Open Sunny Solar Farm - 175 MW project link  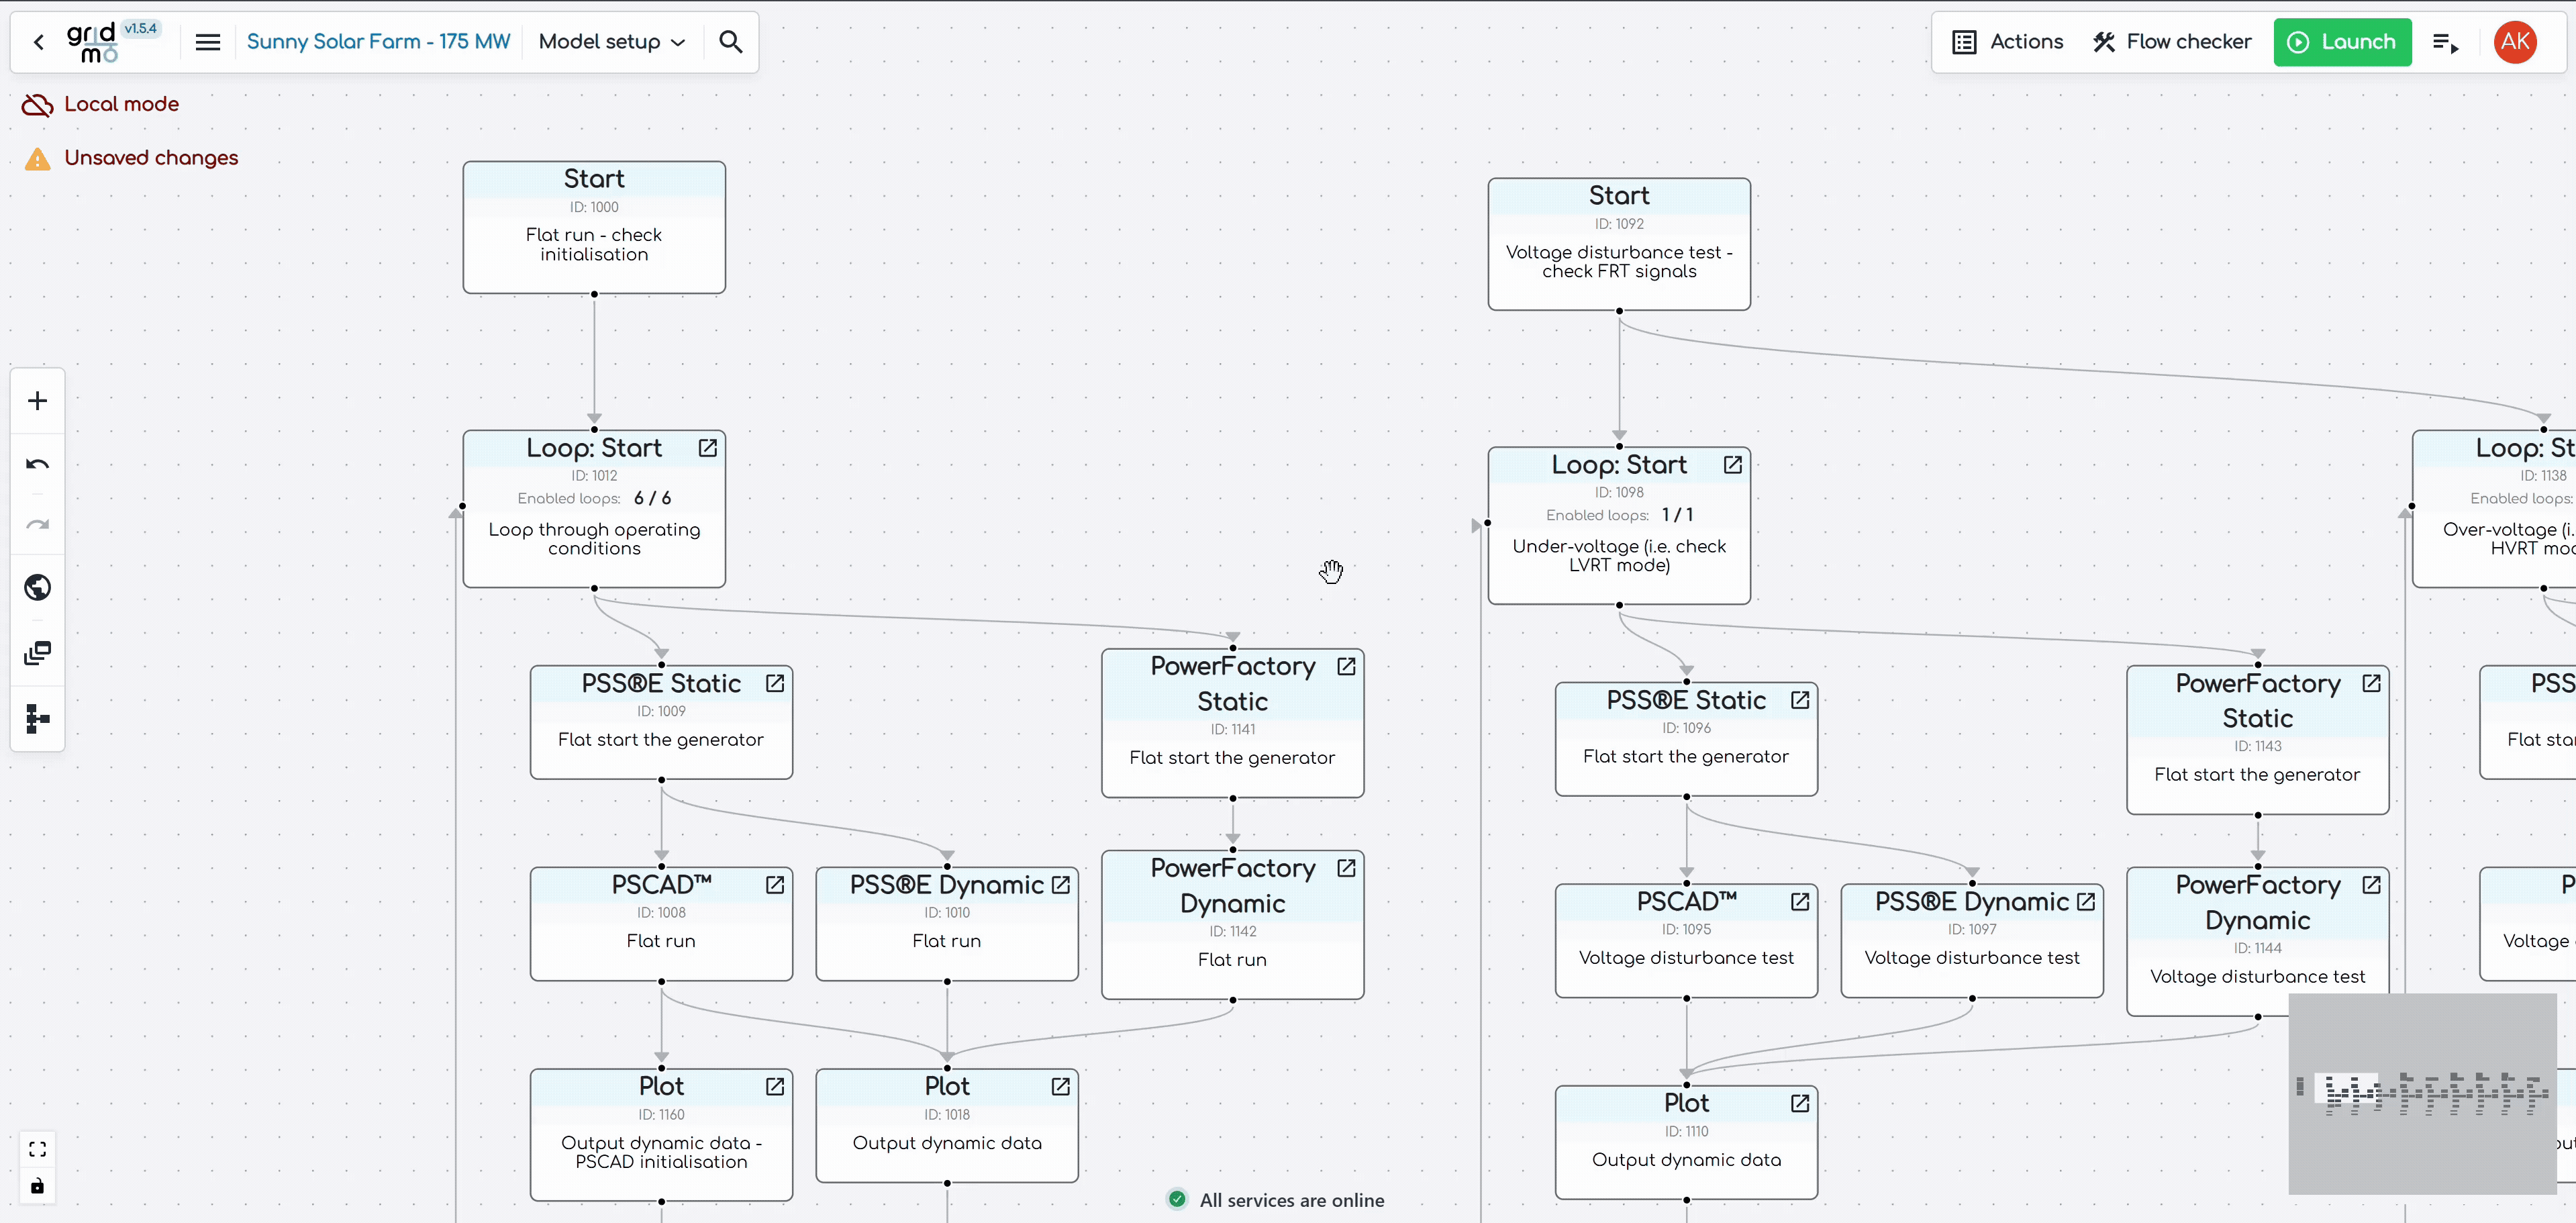pyautogui.click(x=378, y=42)
